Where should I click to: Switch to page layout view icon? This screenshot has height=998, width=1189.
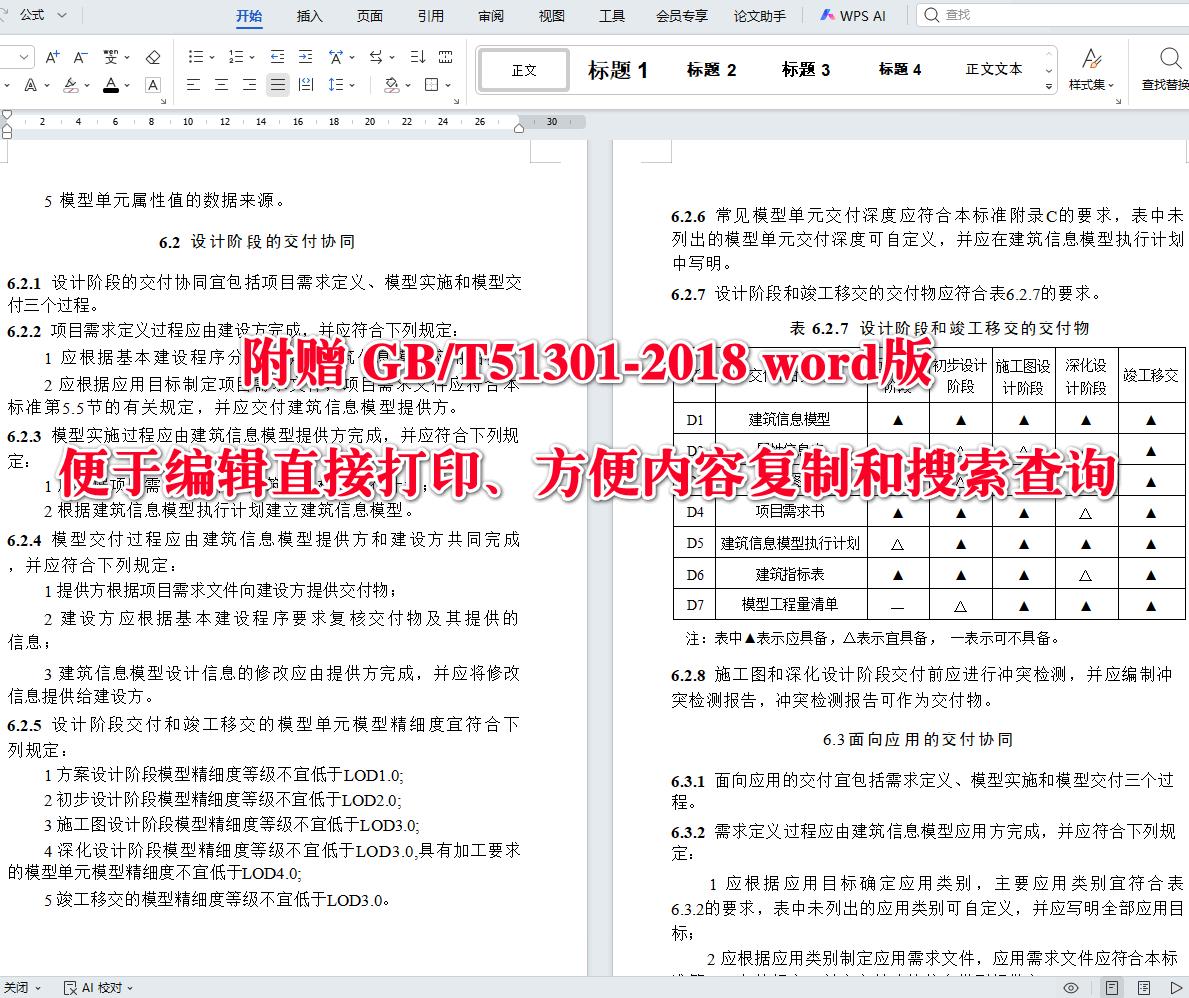pos(1112,987)
